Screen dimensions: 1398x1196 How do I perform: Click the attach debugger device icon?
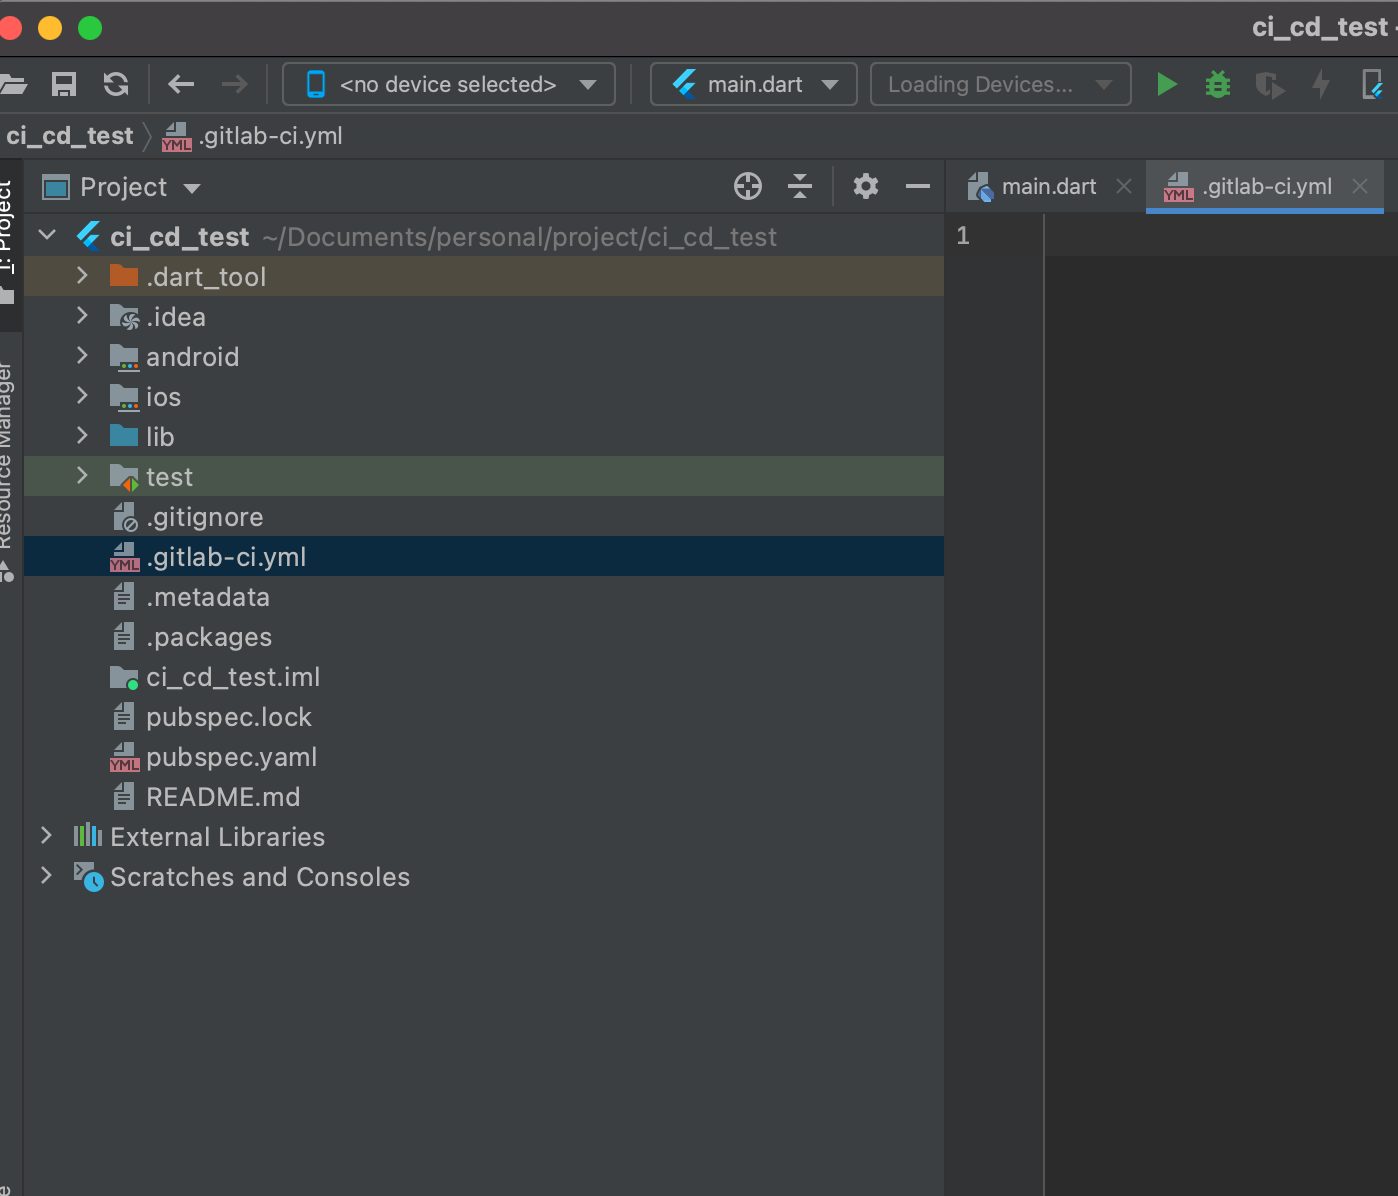point(1373,85)
